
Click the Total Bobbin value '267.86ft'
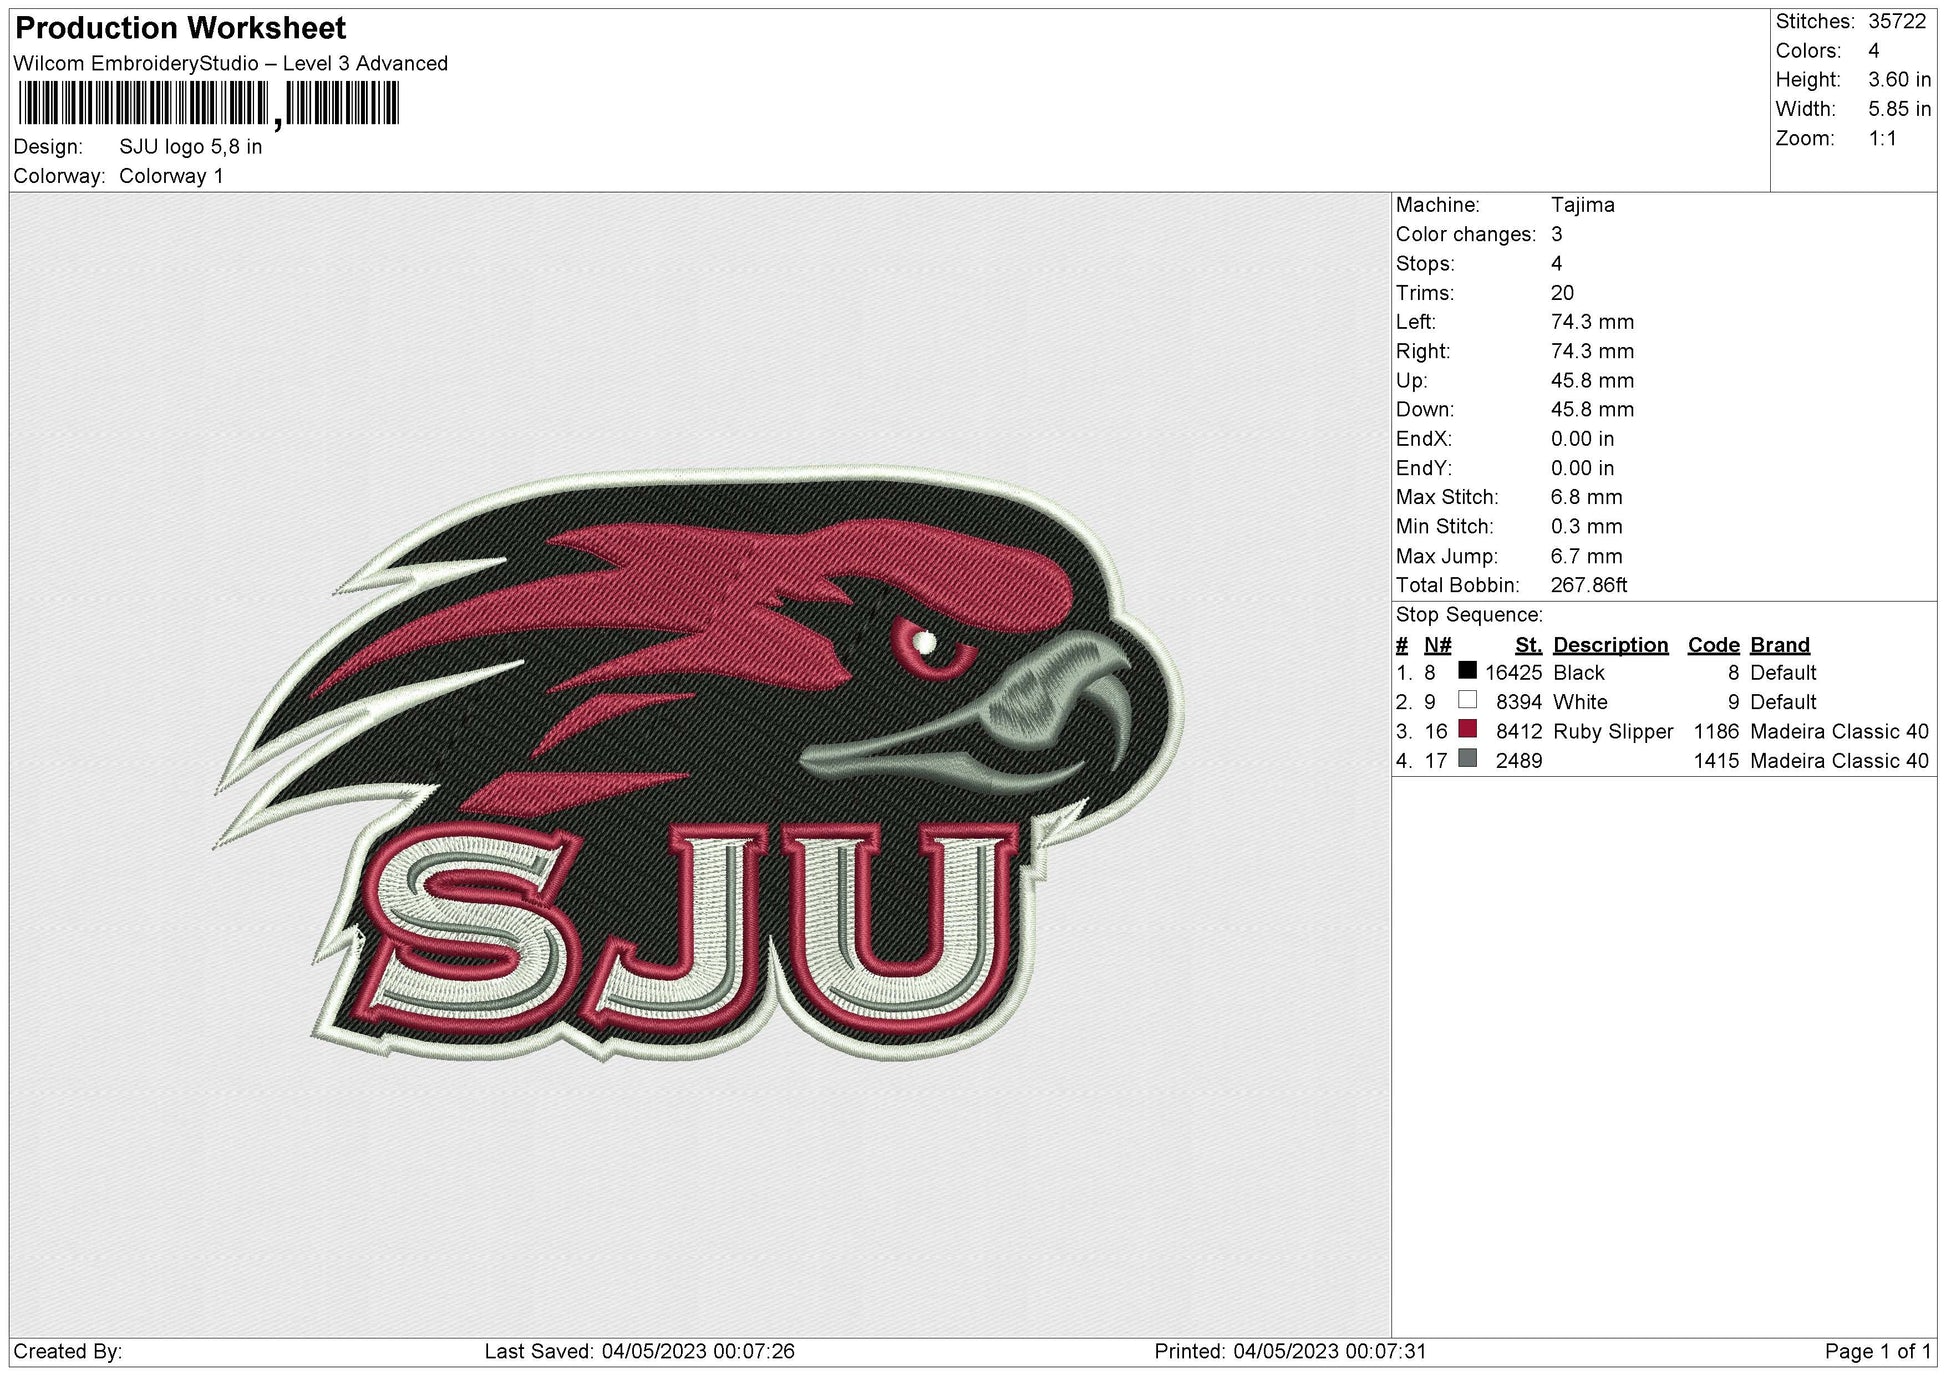click(1590, 585)
